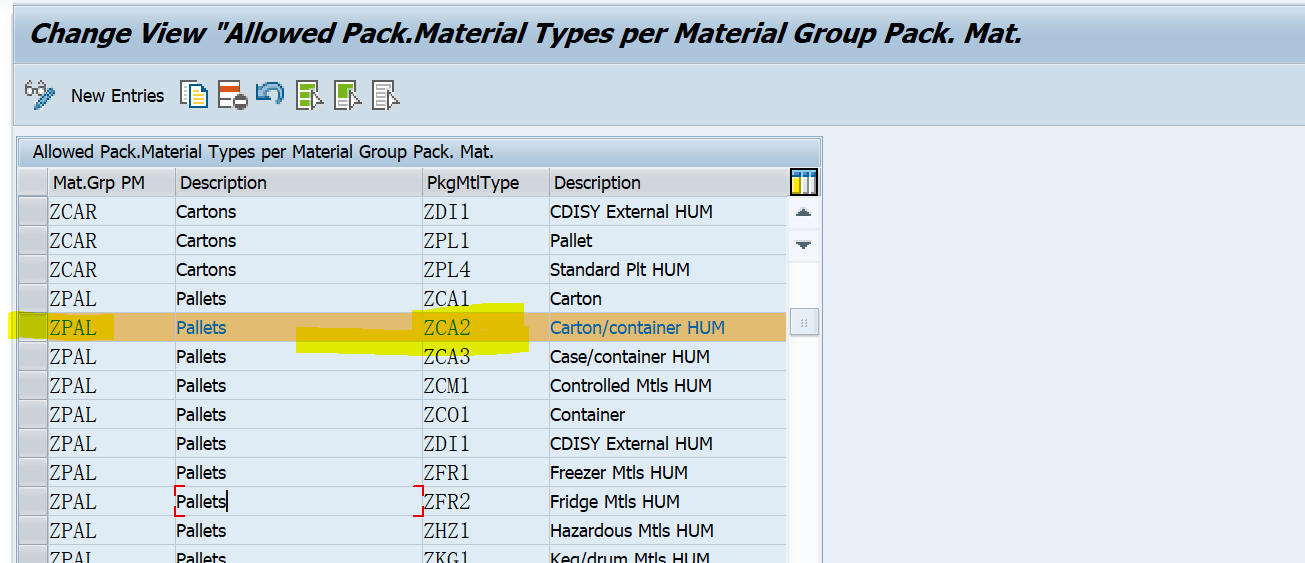Select row marker for ZPAL ZHZ1 row
Screen dimensions: 1305x563
(x=33, y=531)
